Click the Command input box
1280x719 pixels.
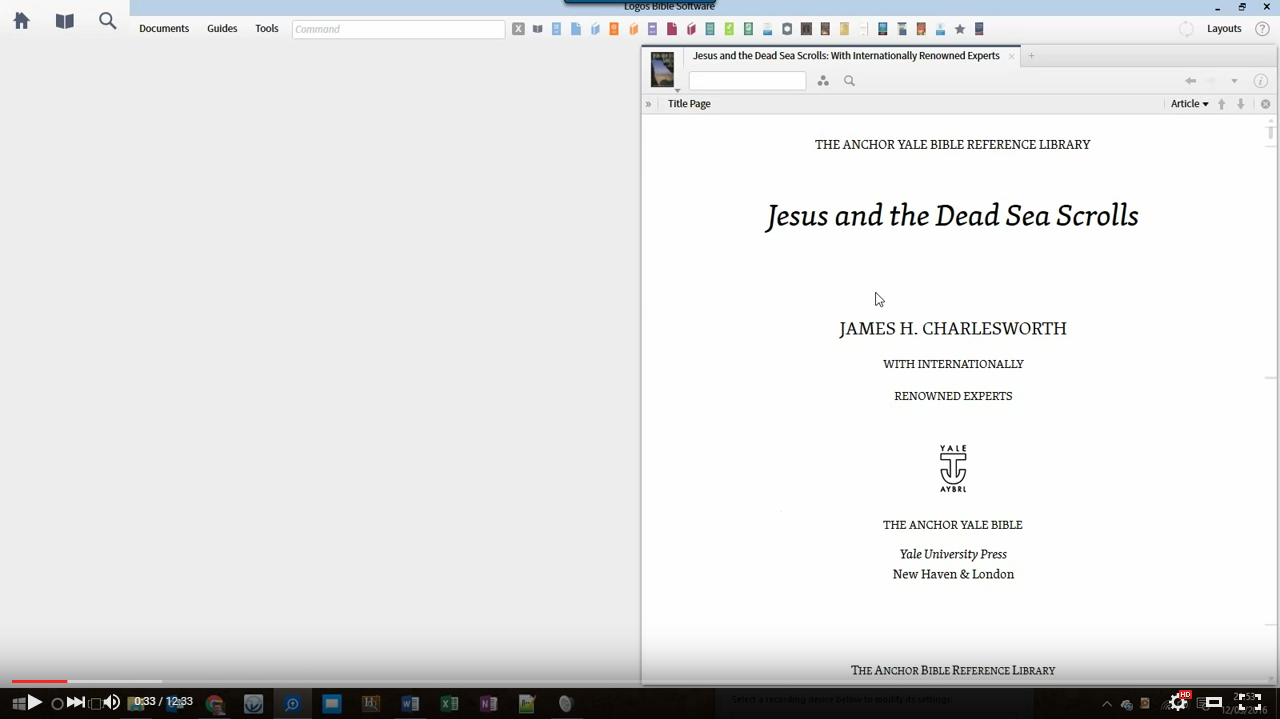point(398,29)
